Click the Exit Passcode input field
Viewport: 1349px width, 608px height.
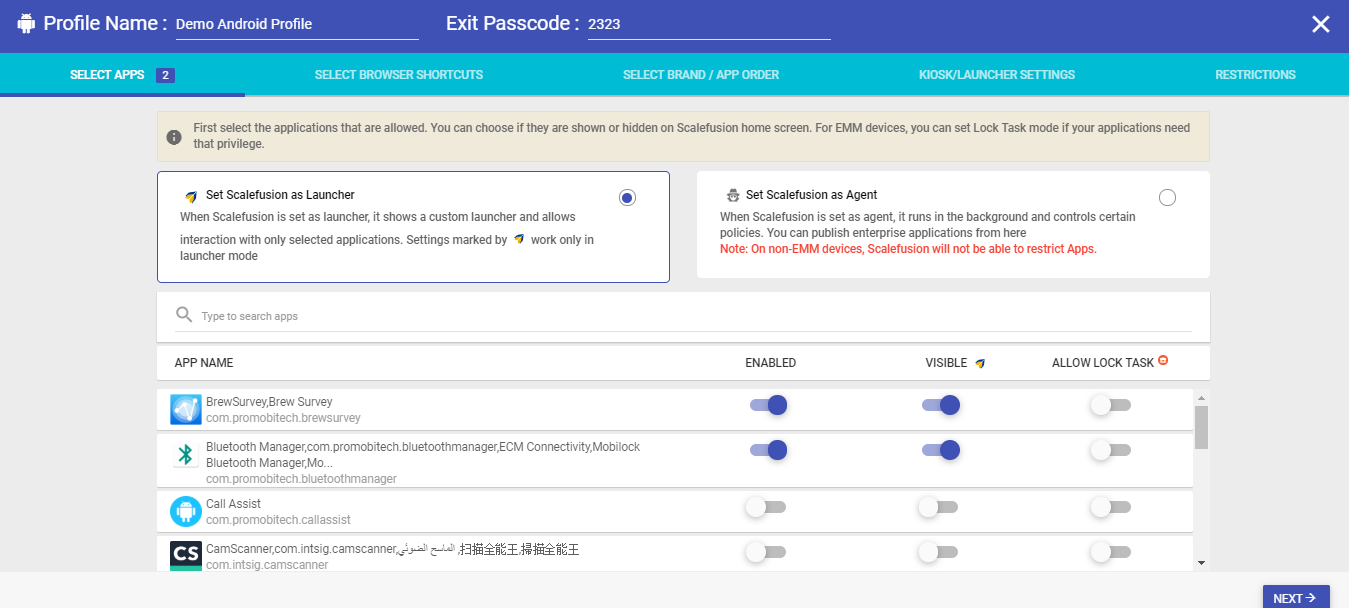(x=709, y=25)
